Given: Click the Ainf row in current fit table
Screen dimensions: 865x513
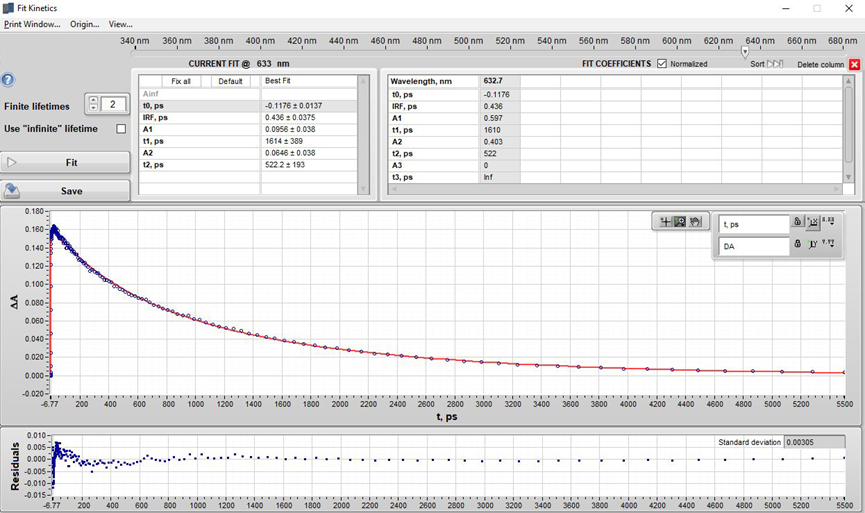Looking at the screenshot, I should click(248, 94).
